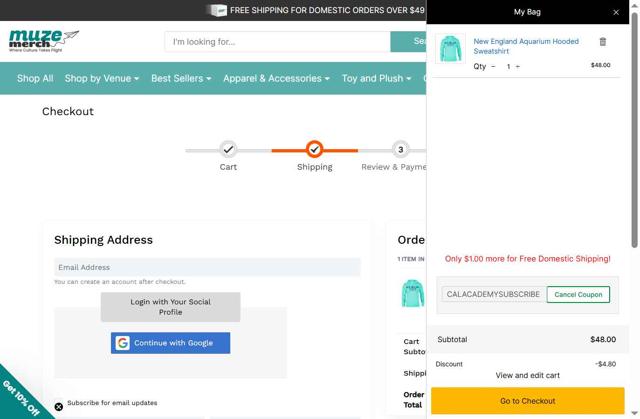Close the My Bag panel

[x=616, y=12]
